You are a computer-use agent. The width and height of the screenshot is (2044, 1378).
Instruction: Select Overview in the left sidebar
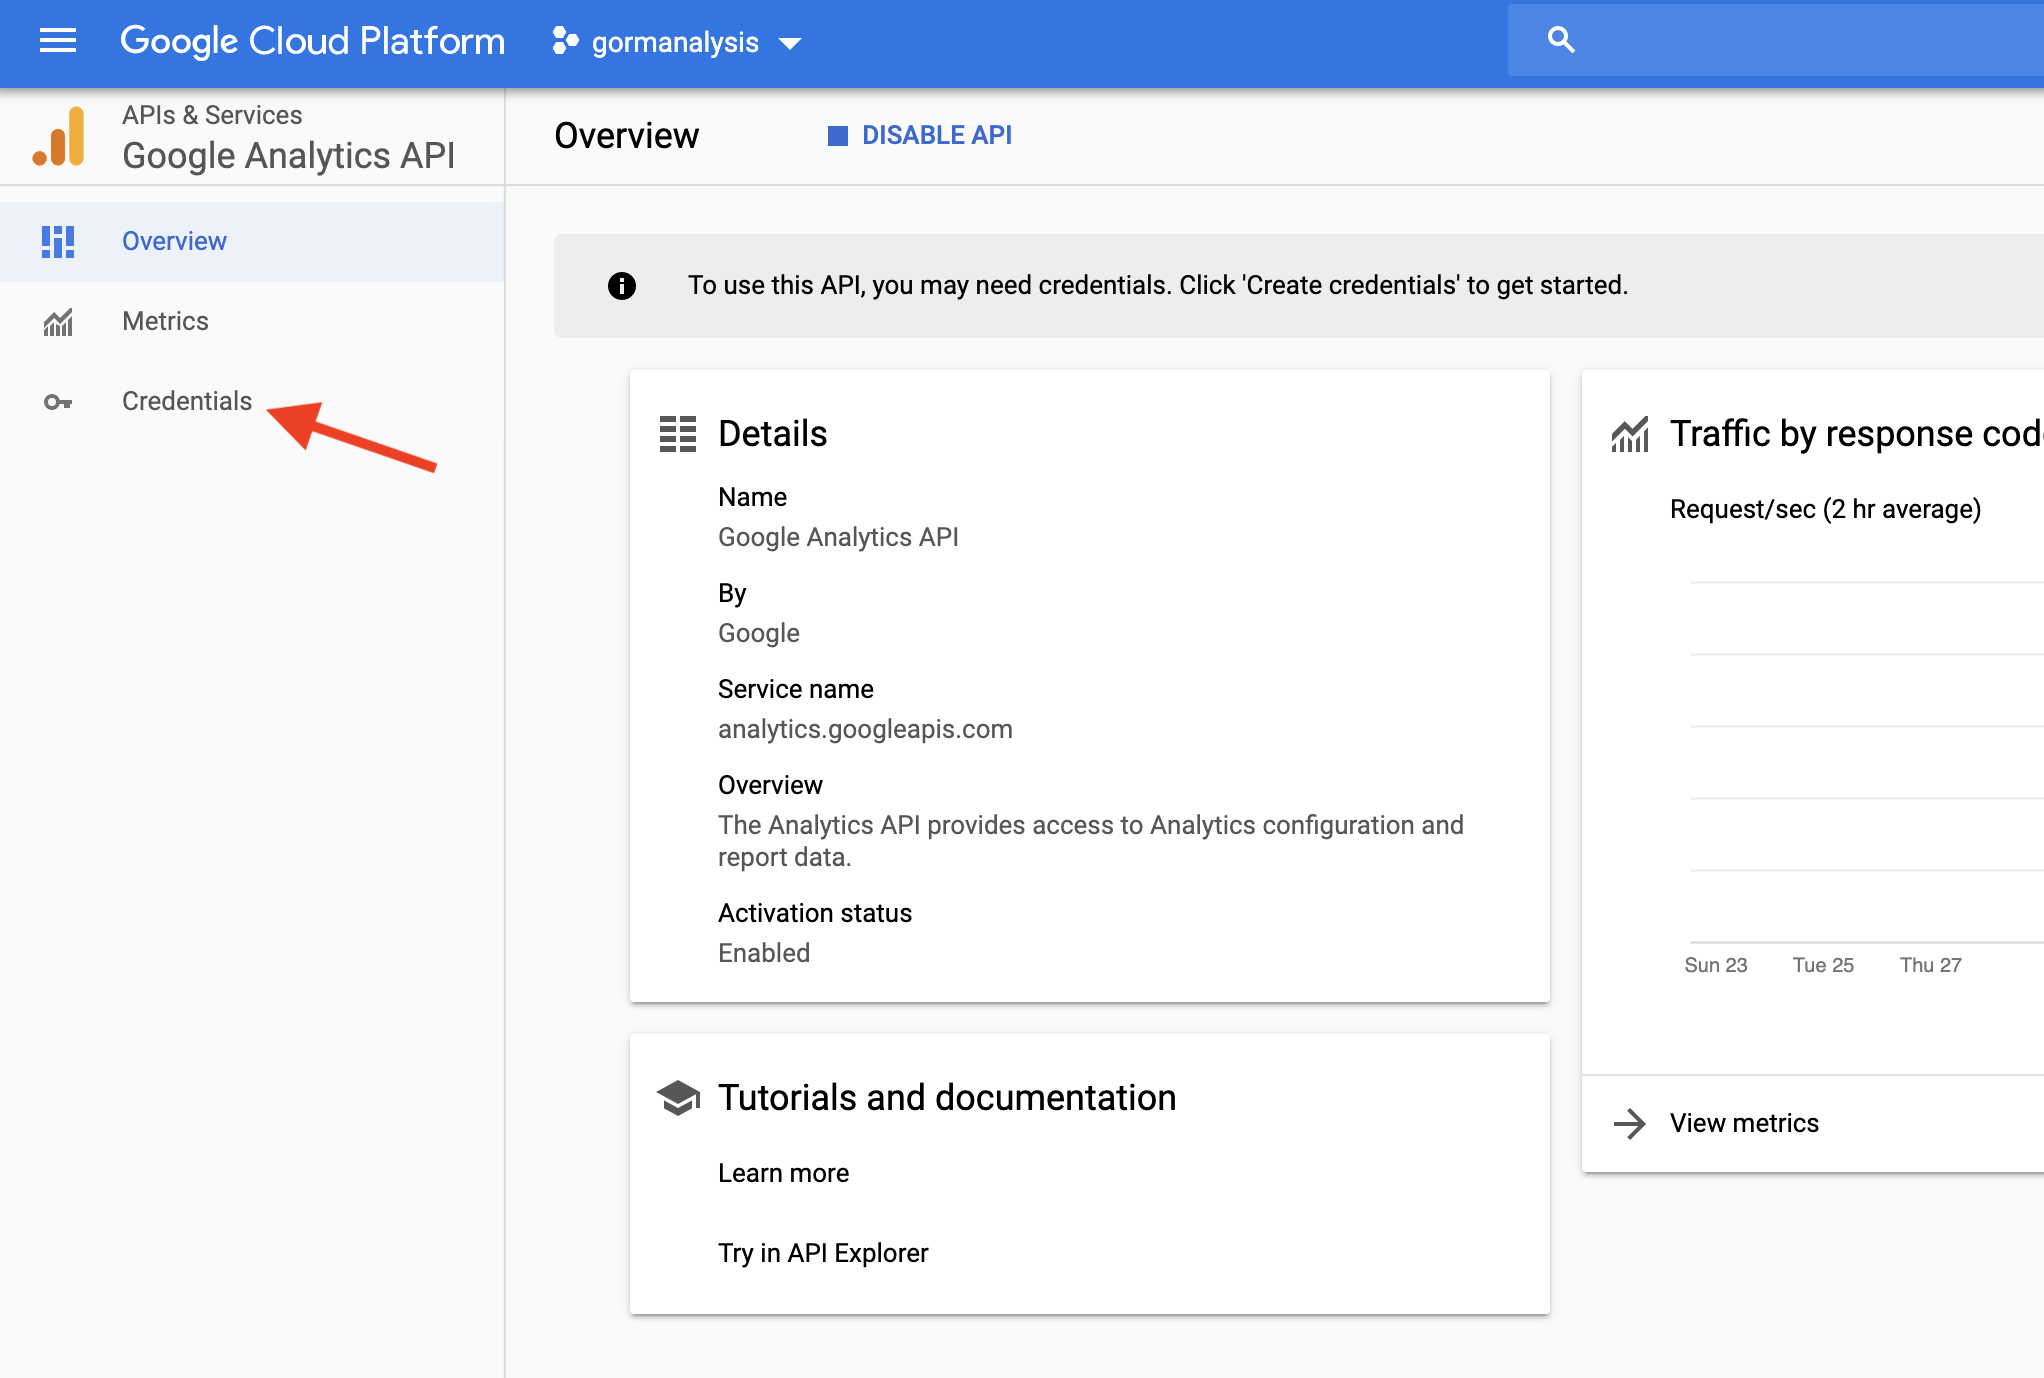tap(174, 241)
